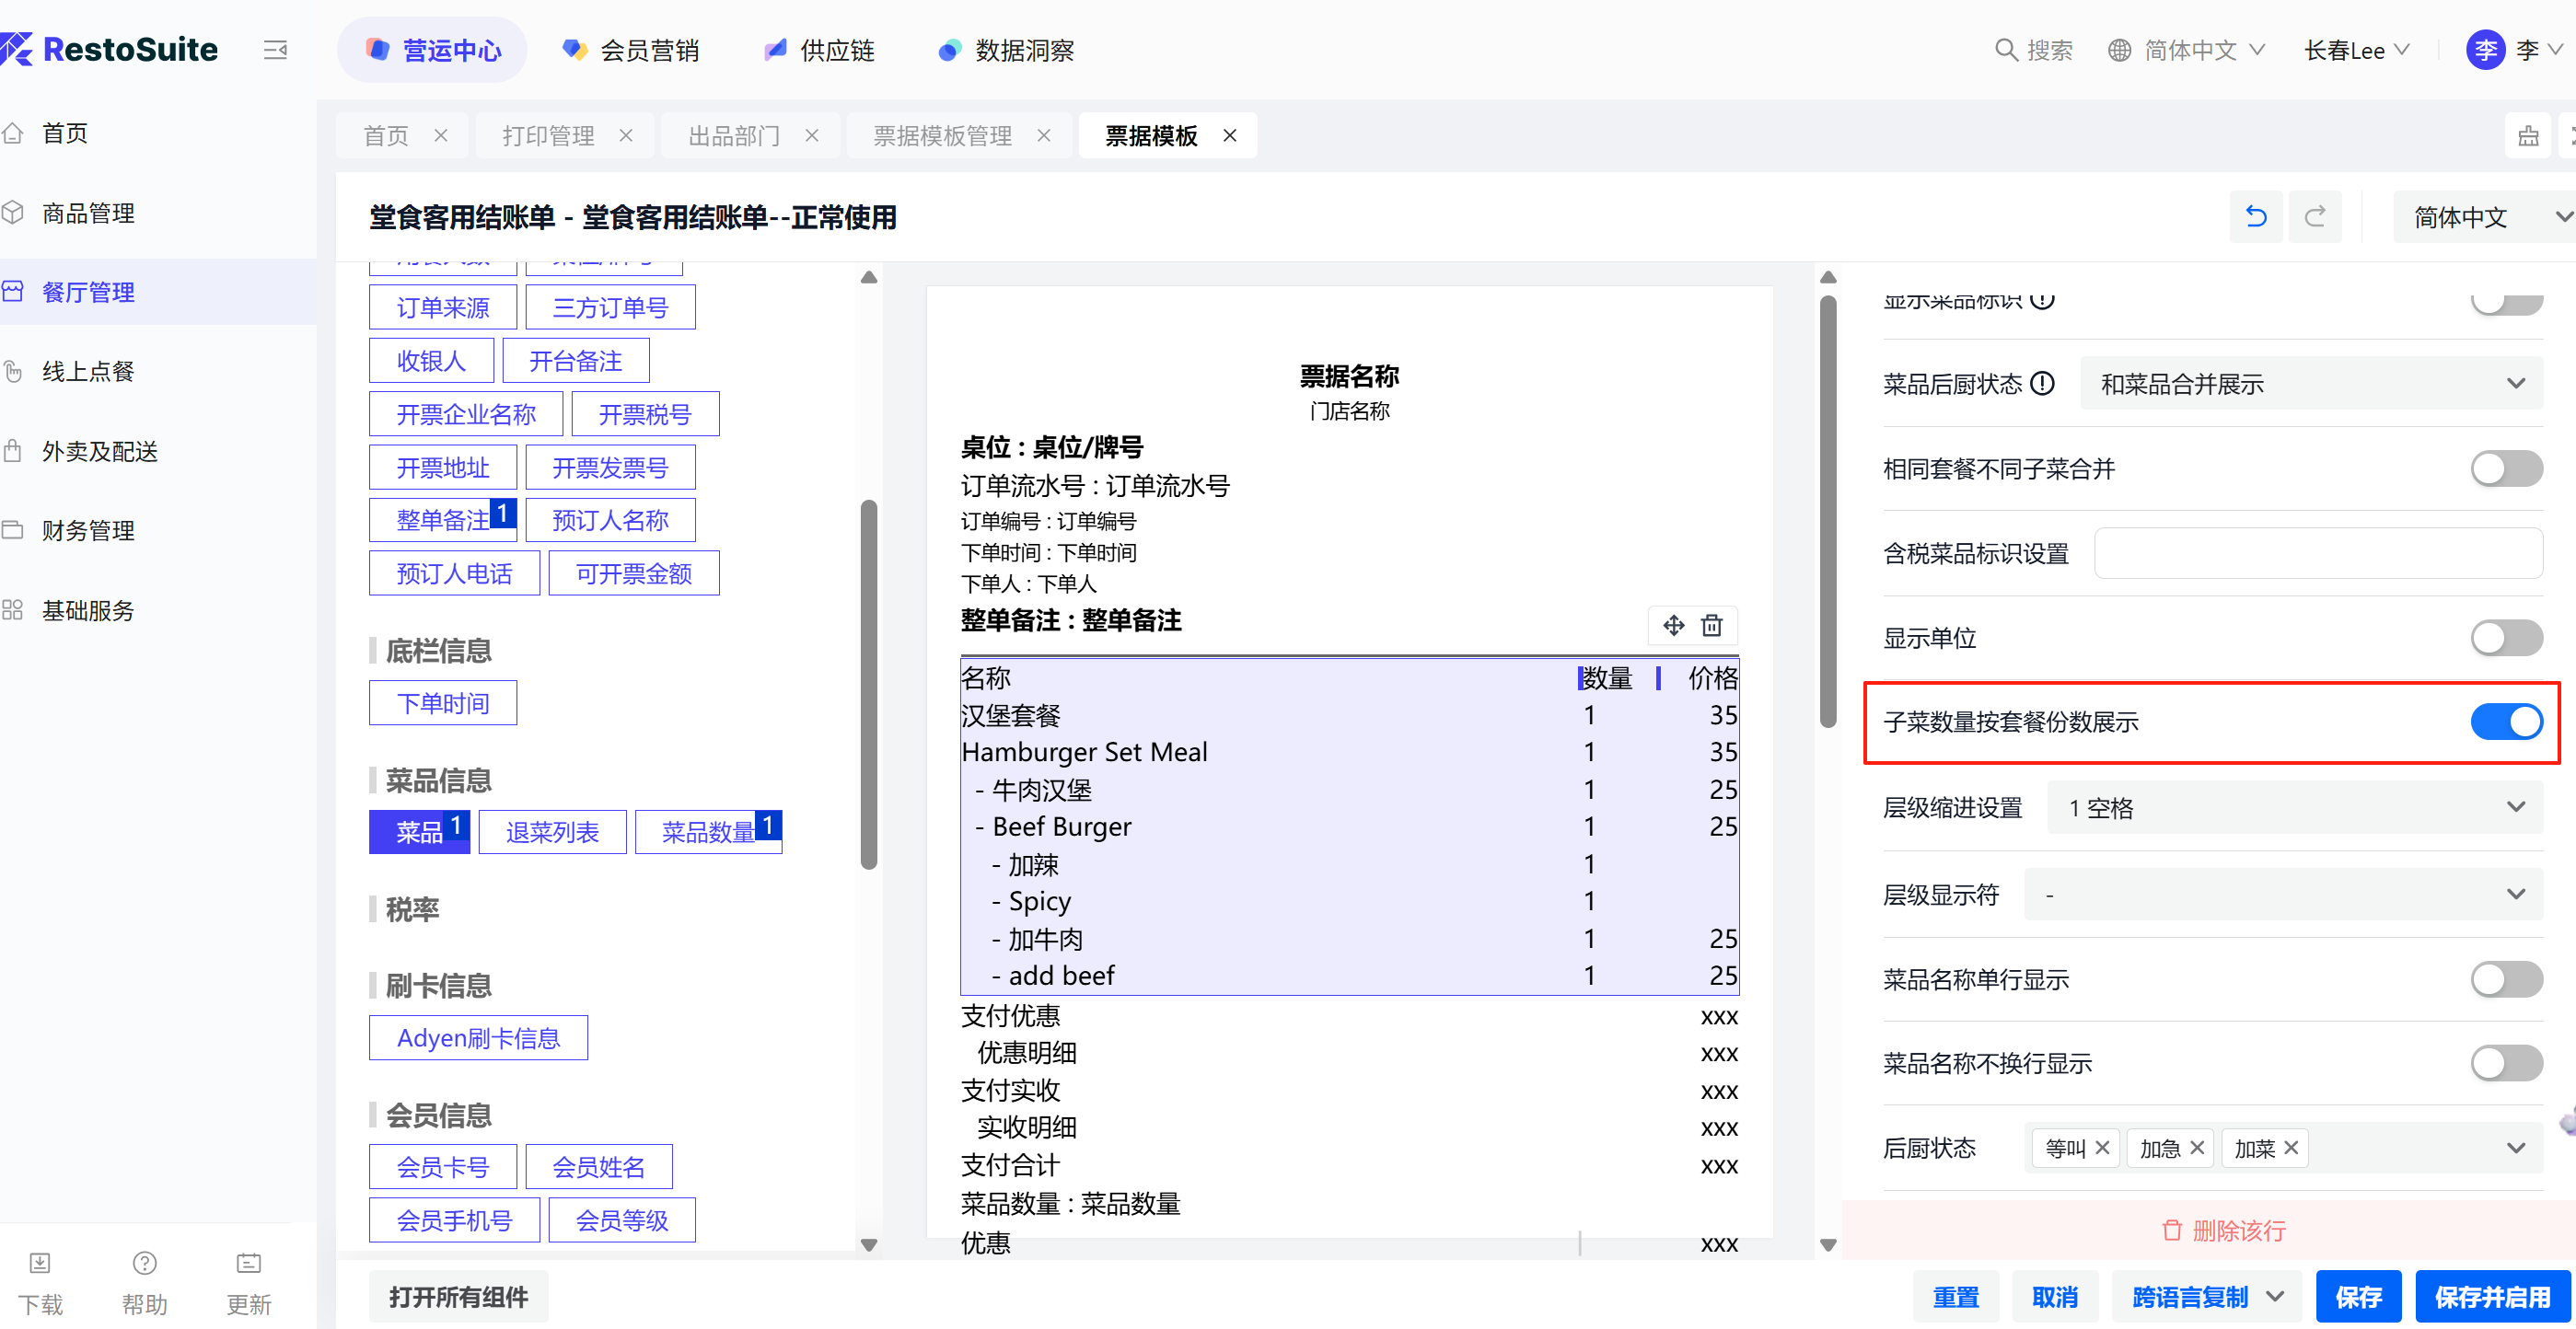Disable the 子菜数量按套餐份数展示 toggle
Image resolution: width=2576 pixels, height=1329 pixels.
2505,721
